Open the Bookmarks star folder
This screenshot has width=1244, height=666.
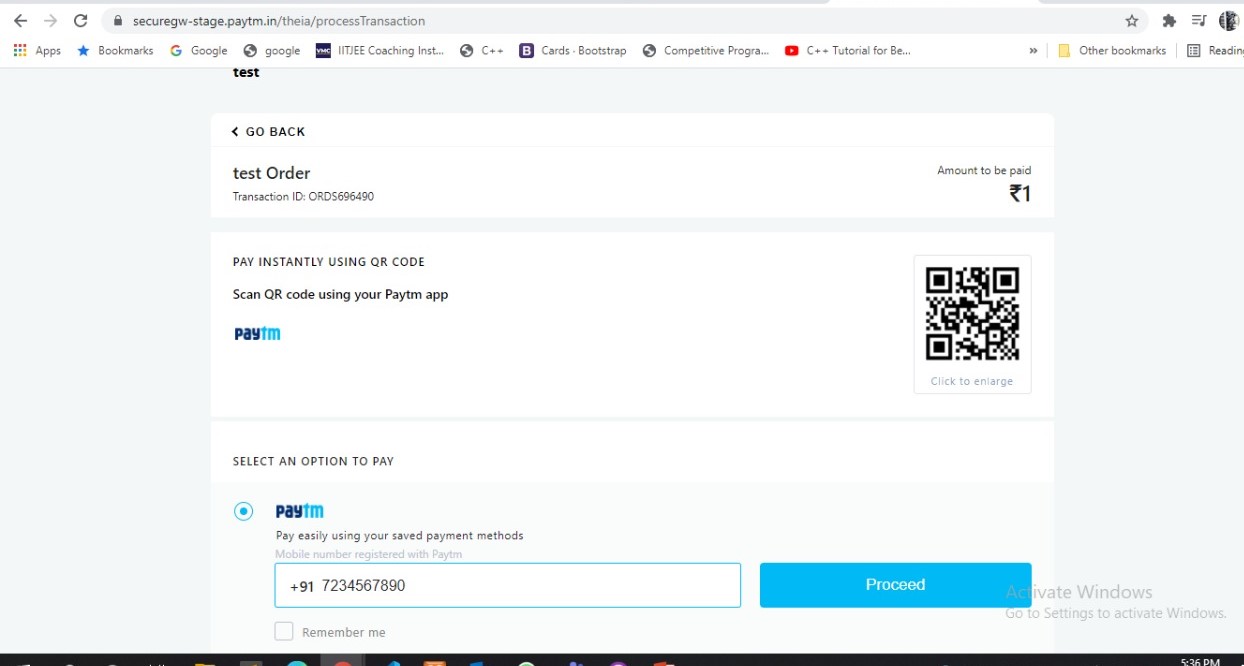[x=115, y=50]
